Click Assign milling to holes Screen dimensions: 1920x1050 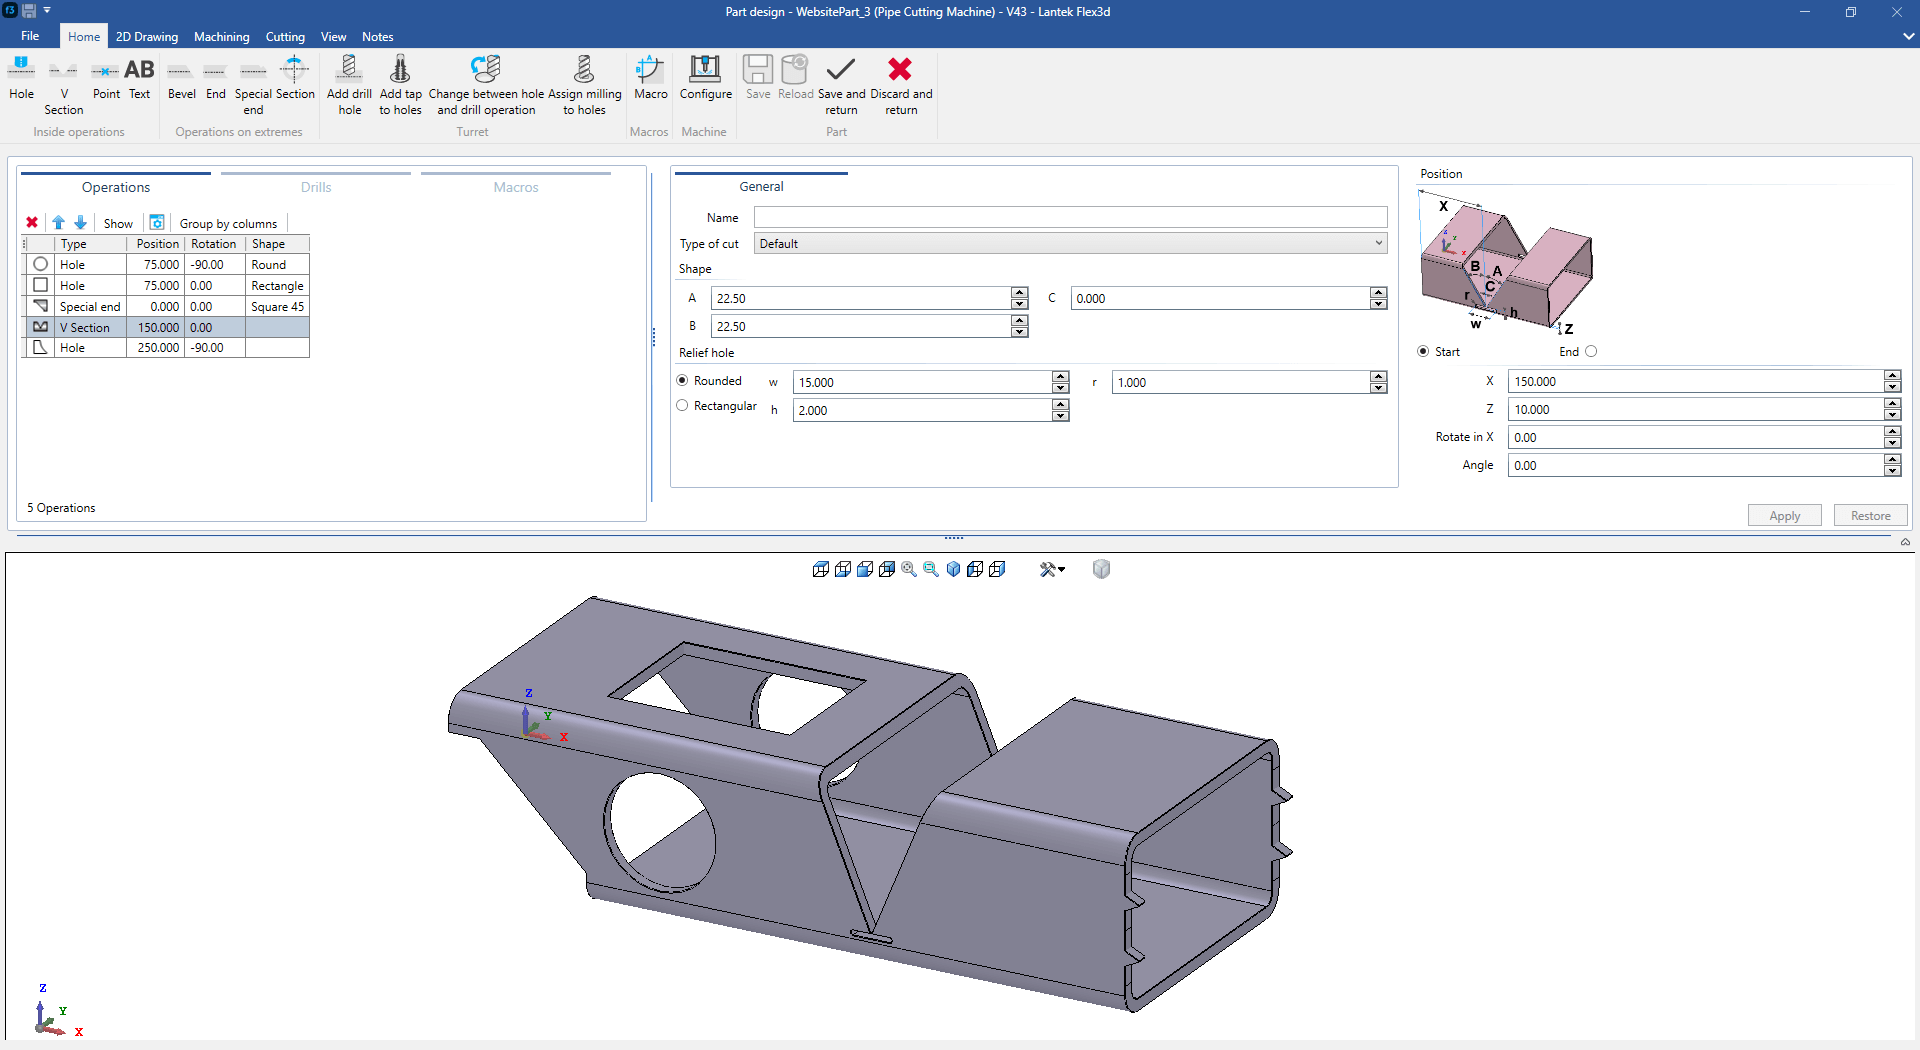tap(585, 85)
